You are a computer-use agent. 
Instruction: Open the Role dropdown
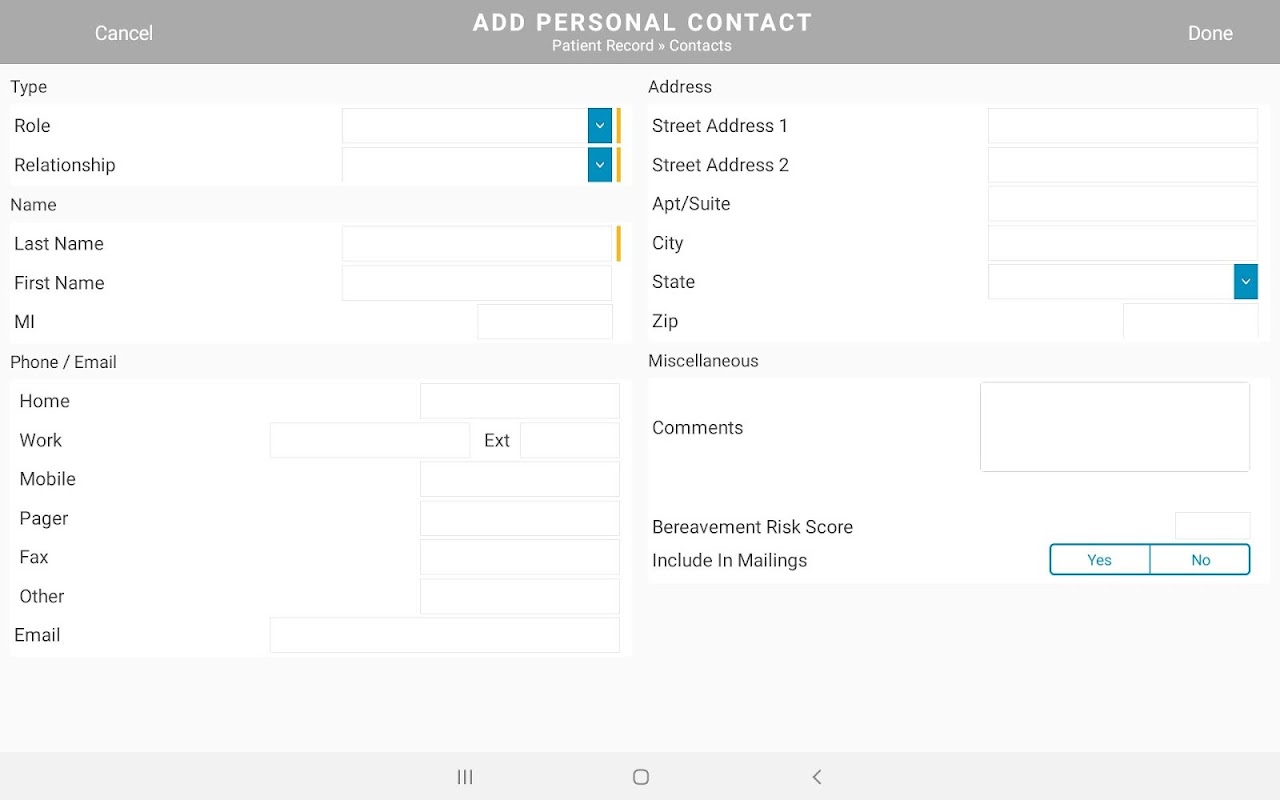[x=599, y=126]
